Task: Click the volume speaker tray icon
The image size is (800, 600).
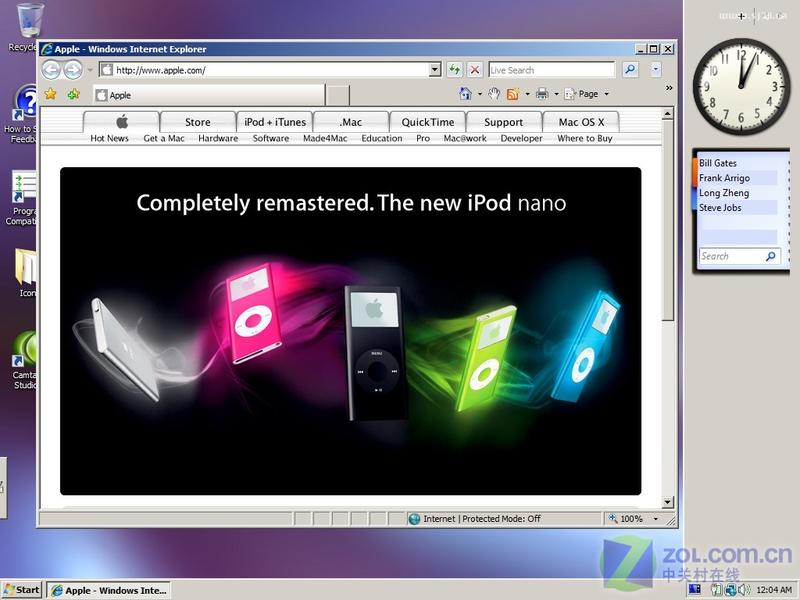Action: tap(742, 589)
